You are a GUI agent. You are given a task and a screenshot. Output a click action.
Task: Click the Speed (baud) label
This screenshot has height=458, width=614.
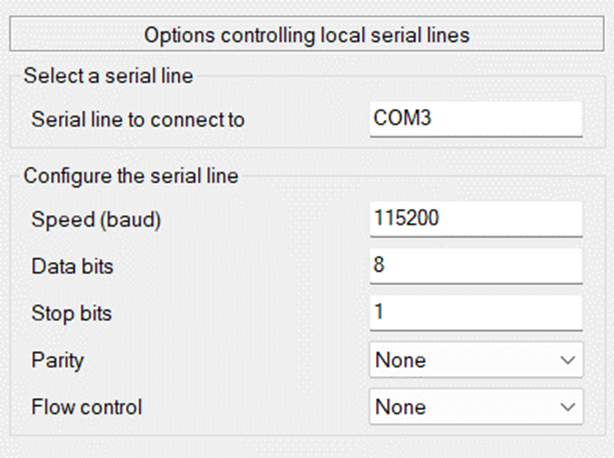pyautogui.click(x=96, y=220)
